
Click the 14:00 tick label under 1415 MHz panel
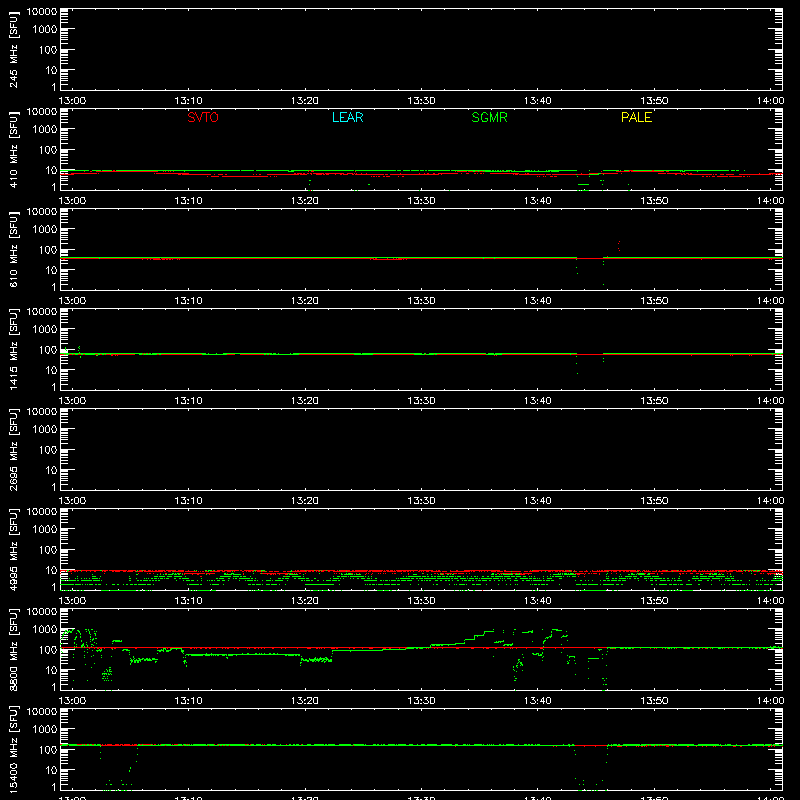pyautogui.click(x=770, y=401)
